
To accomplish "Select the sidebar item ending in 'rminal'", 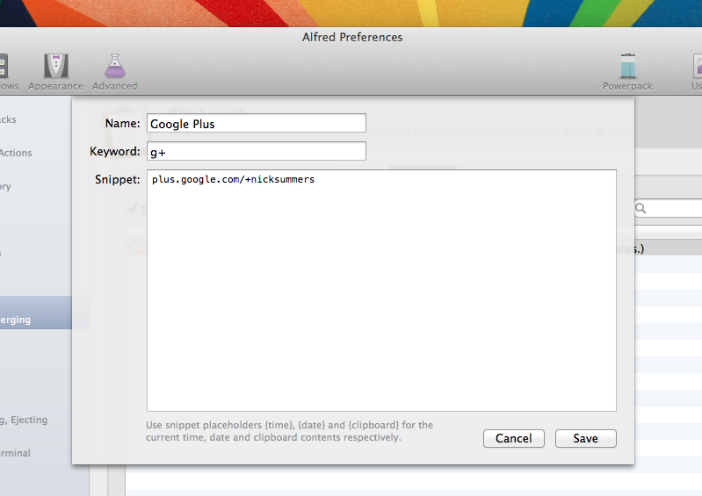I will [x=16, y=453].
